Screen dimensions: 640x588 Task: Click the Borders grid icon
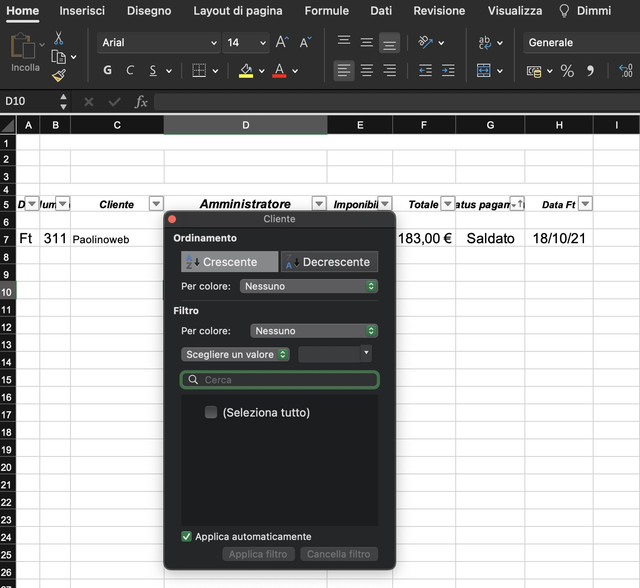199,70
